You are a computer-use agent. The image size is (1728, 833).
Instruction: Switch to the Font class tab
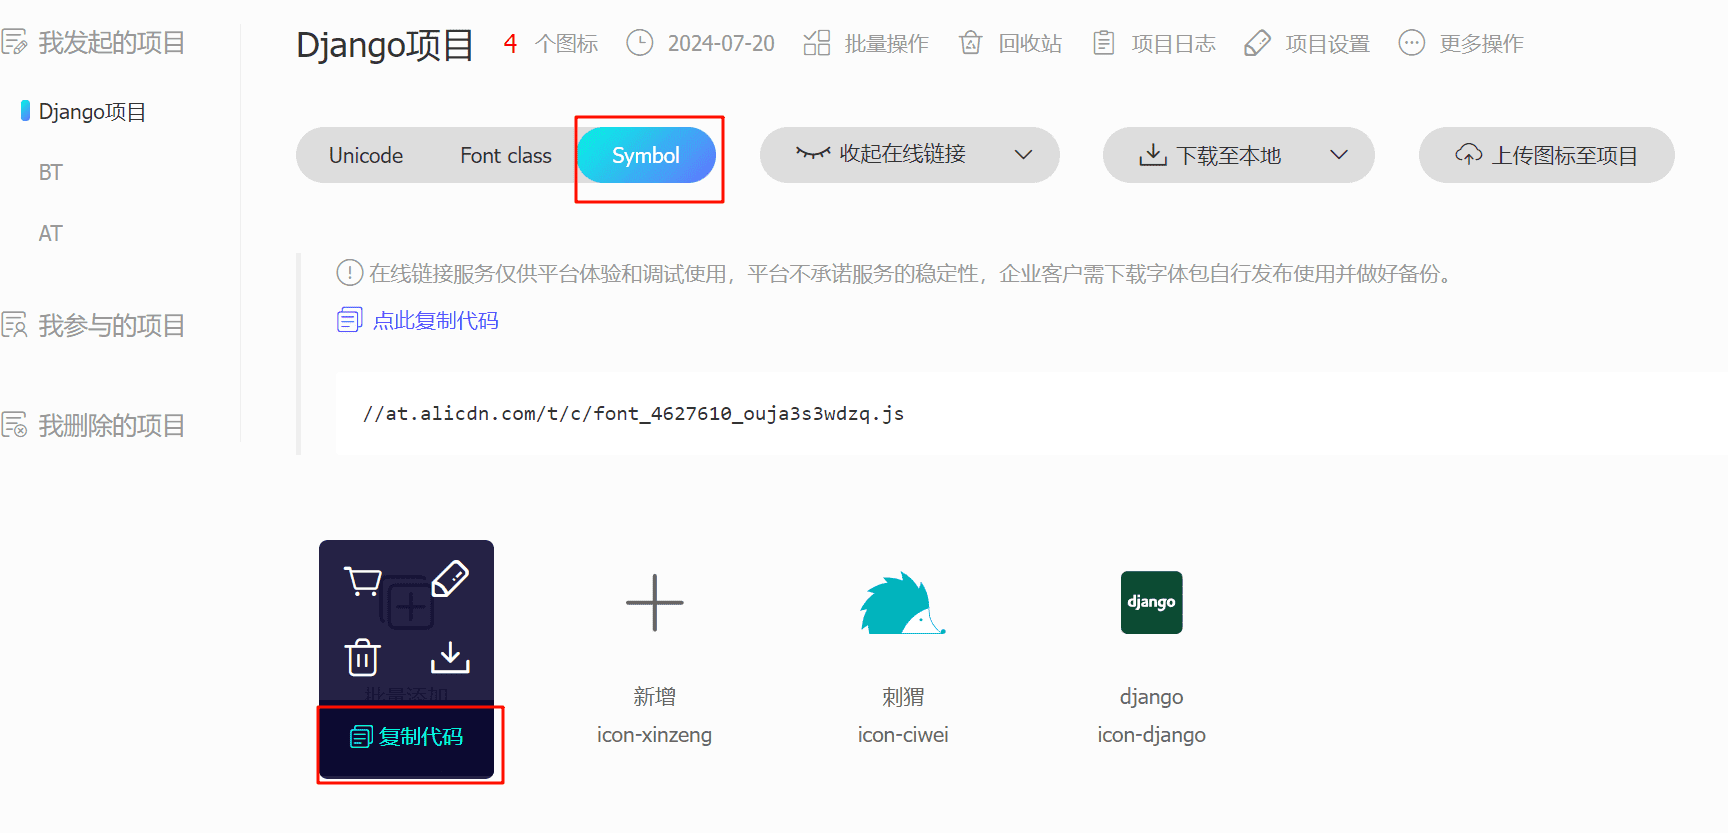click(x=506, y=155)
